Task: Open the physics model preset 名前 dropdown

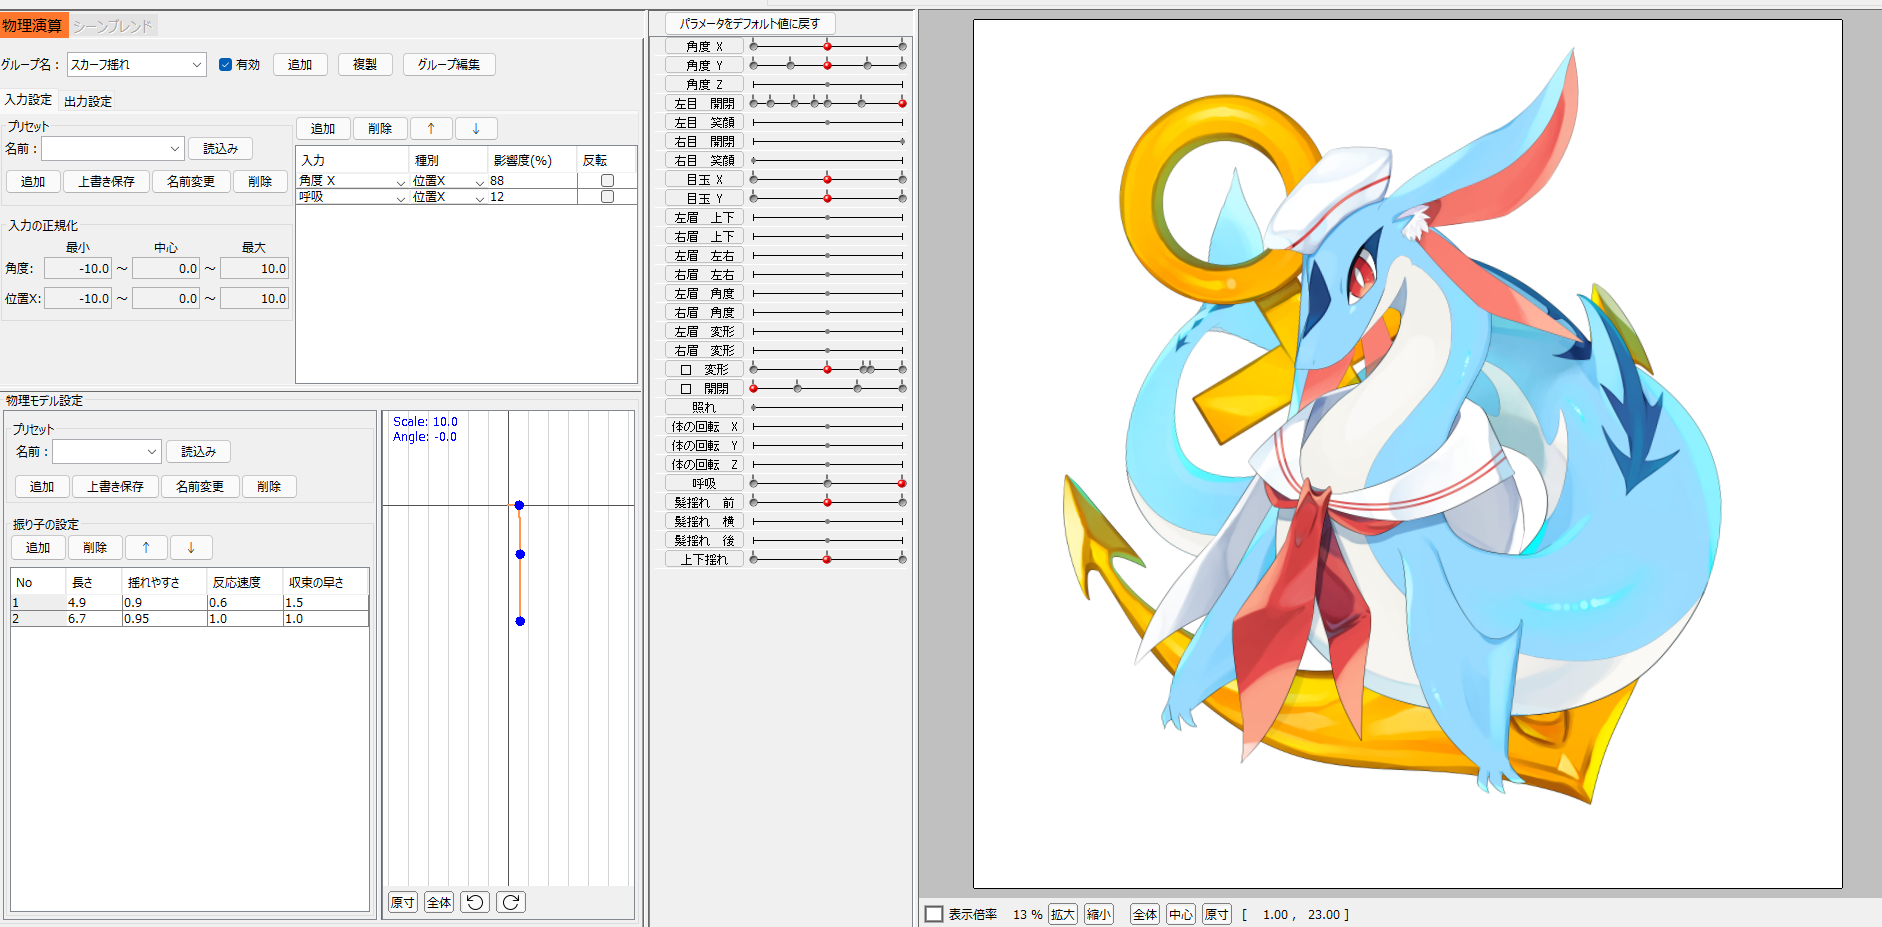Action: point(107,452)
